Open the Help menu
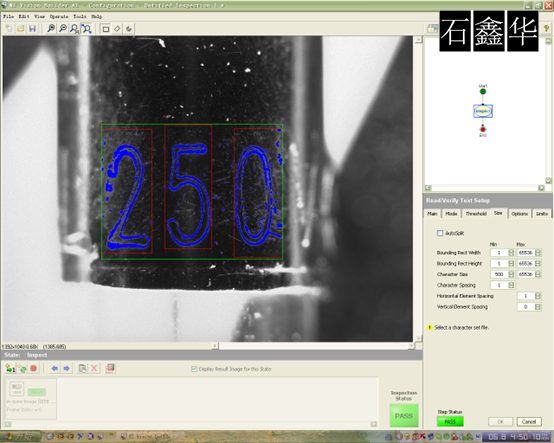The width and height of the screenshot is (554, 443). coord(96,16)
